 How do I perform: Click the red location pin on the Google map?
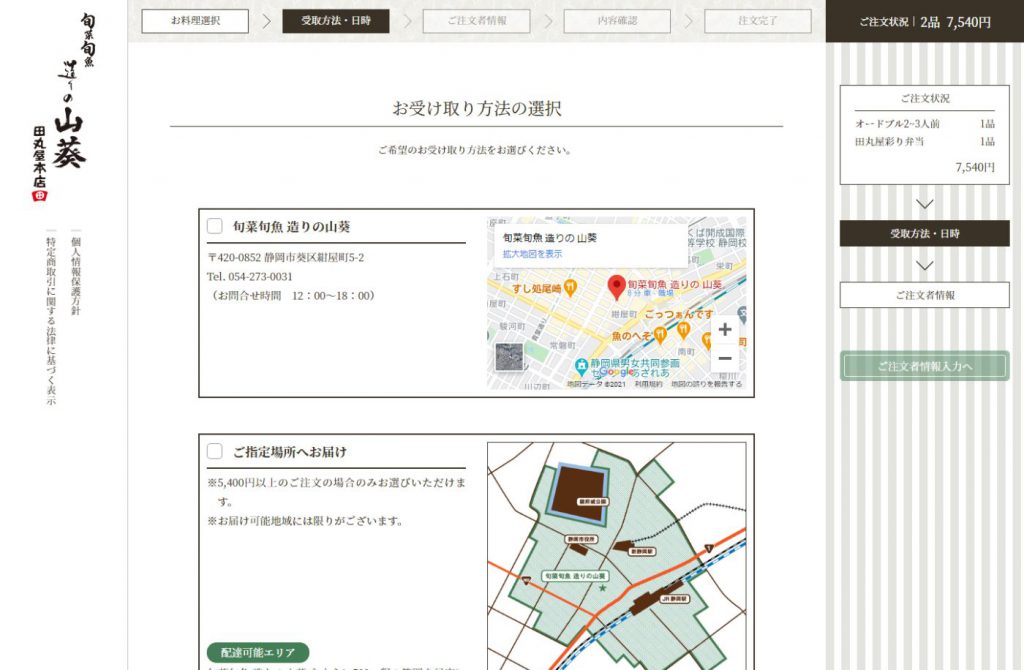coord(616,287)
